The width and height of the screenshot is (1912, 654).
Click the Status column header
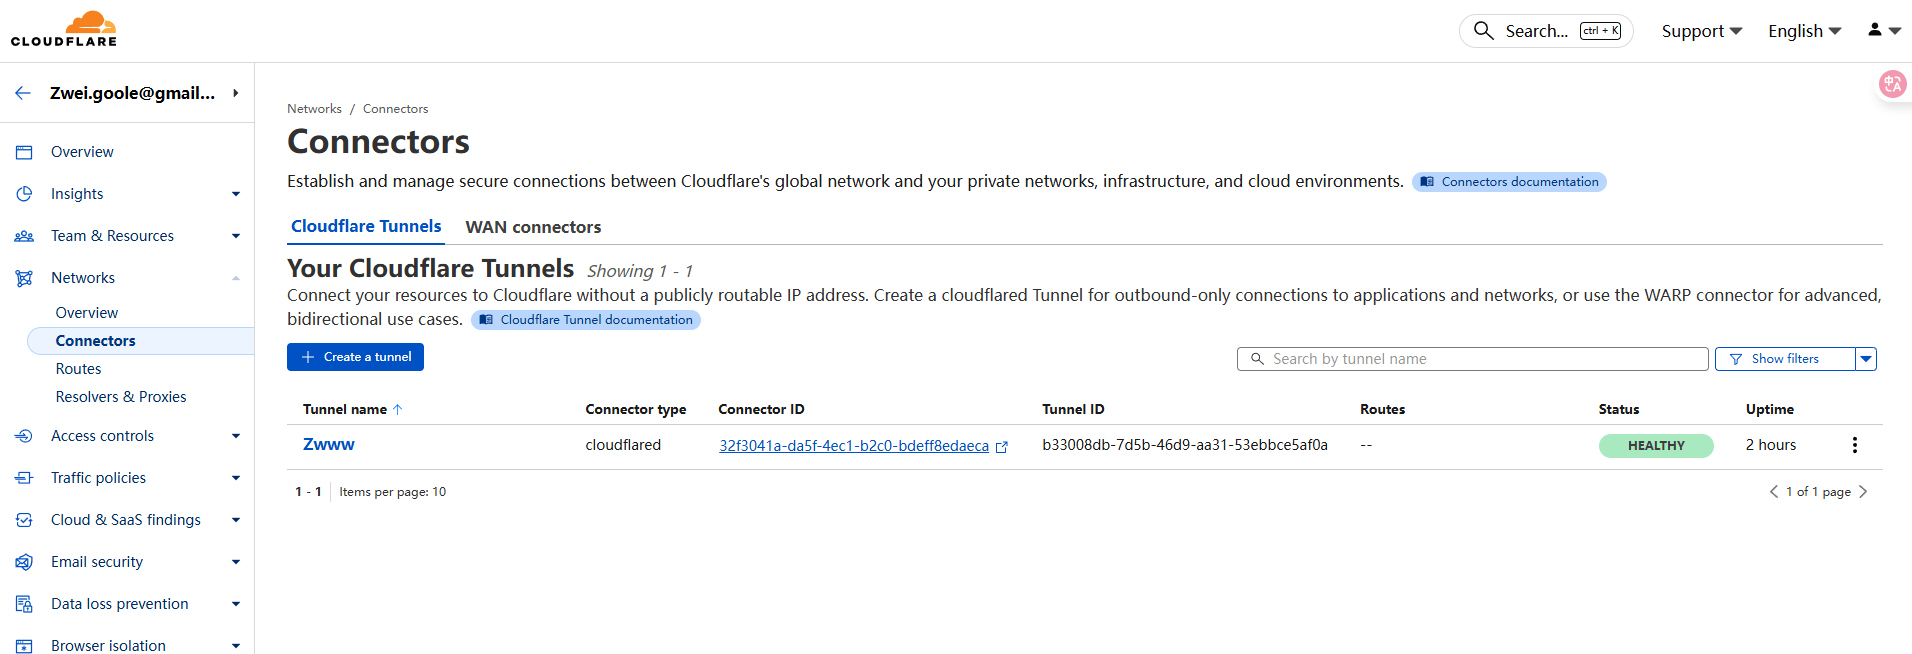1619,409
